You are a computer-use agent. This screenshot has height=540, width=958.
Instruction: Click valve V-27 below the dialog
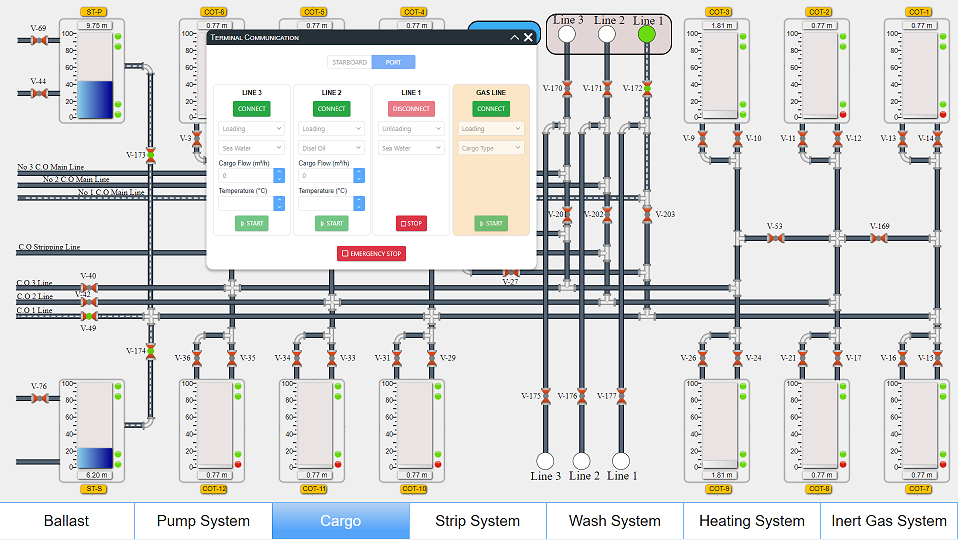(x=511, y=272)
